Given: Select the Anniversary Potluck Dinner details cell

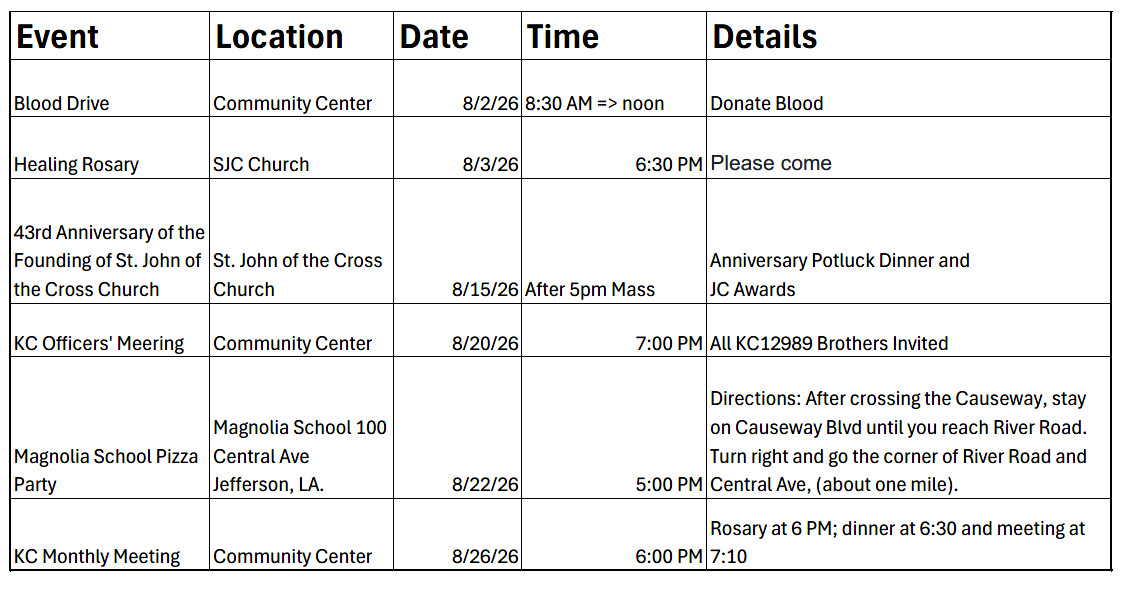Looking at the screenshot, I should (x=908, y=241).
